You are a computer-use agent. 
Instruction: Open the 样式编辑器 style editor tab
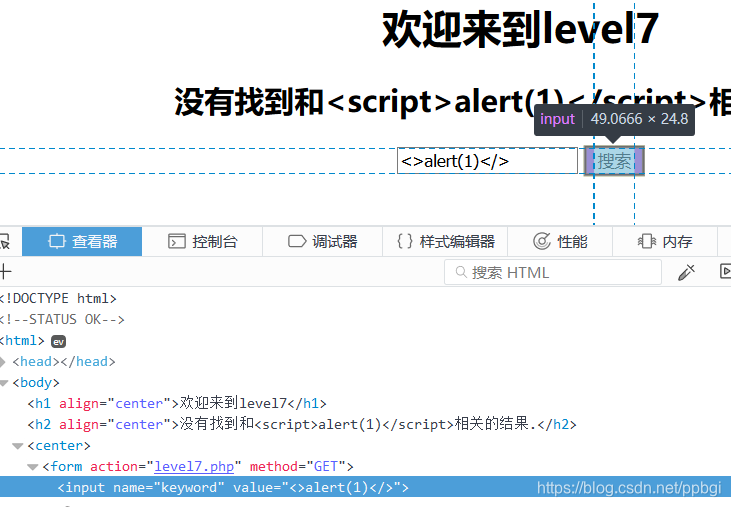pos(445,241)
